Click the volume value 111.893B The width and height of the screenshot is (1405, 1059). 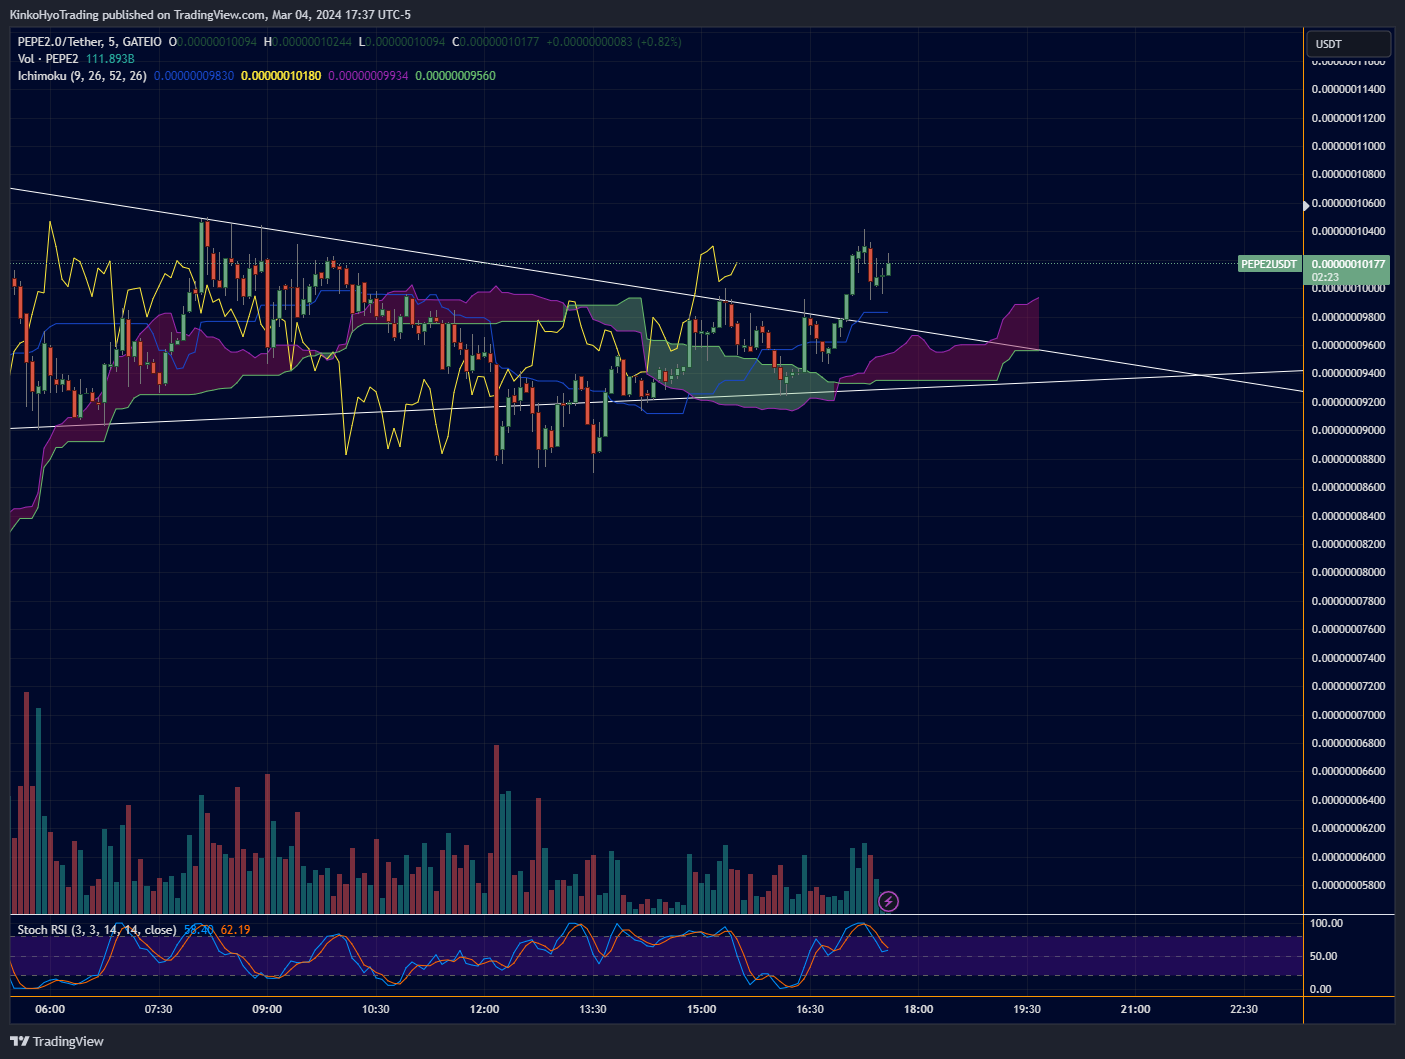(x=110, y=59)
